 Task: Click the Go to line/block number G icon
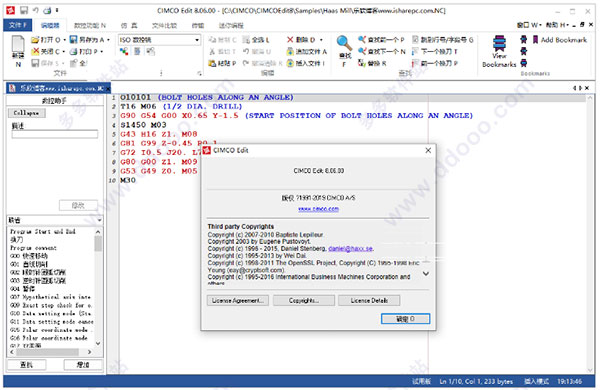416,39
